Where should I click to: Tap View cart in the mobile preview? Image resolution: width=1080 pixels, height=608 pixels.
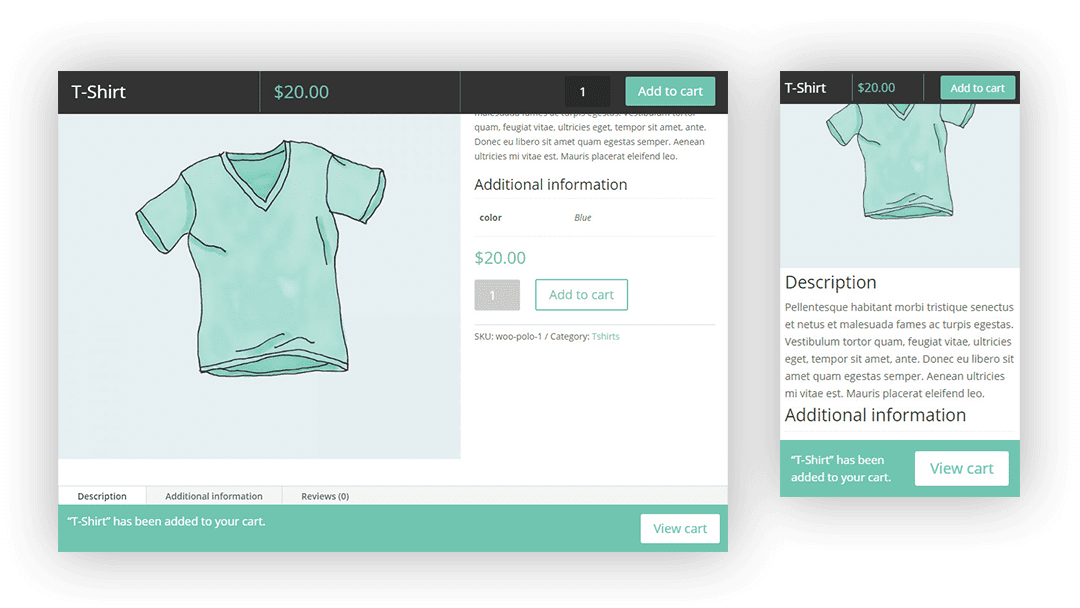[961, 468]
